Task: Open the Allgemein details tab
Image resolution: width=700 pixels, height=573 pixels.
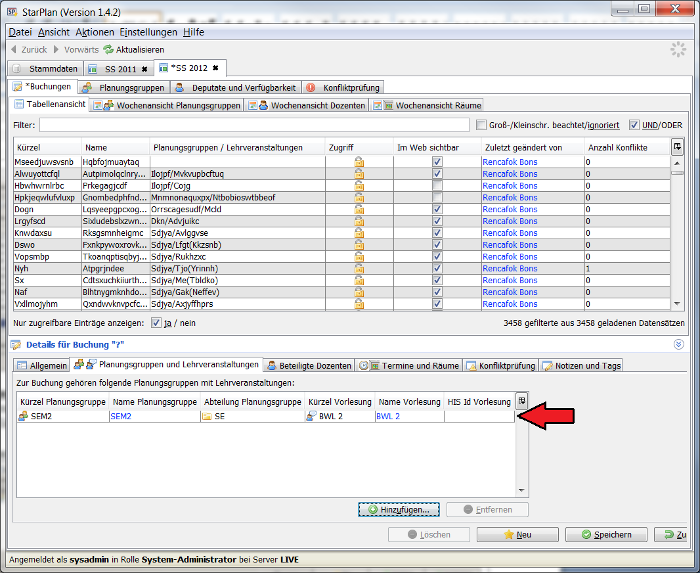Action: click(42, 365)
